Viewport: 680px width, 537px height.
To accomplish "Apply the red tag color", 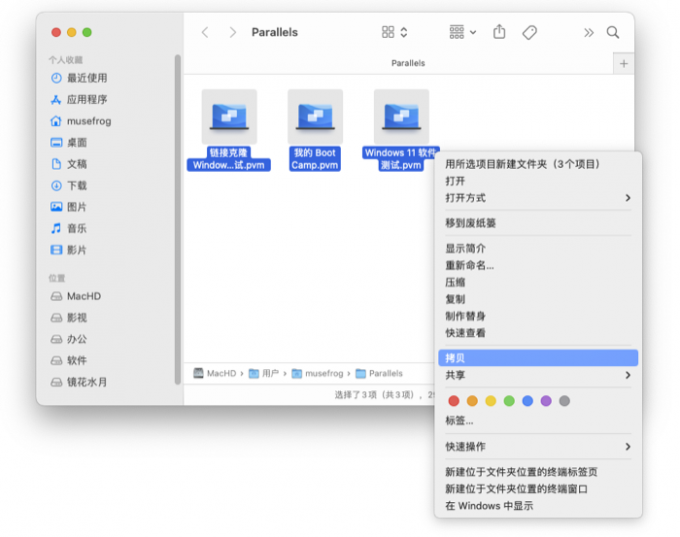I will pyautogui.click(x=454, y=401).
